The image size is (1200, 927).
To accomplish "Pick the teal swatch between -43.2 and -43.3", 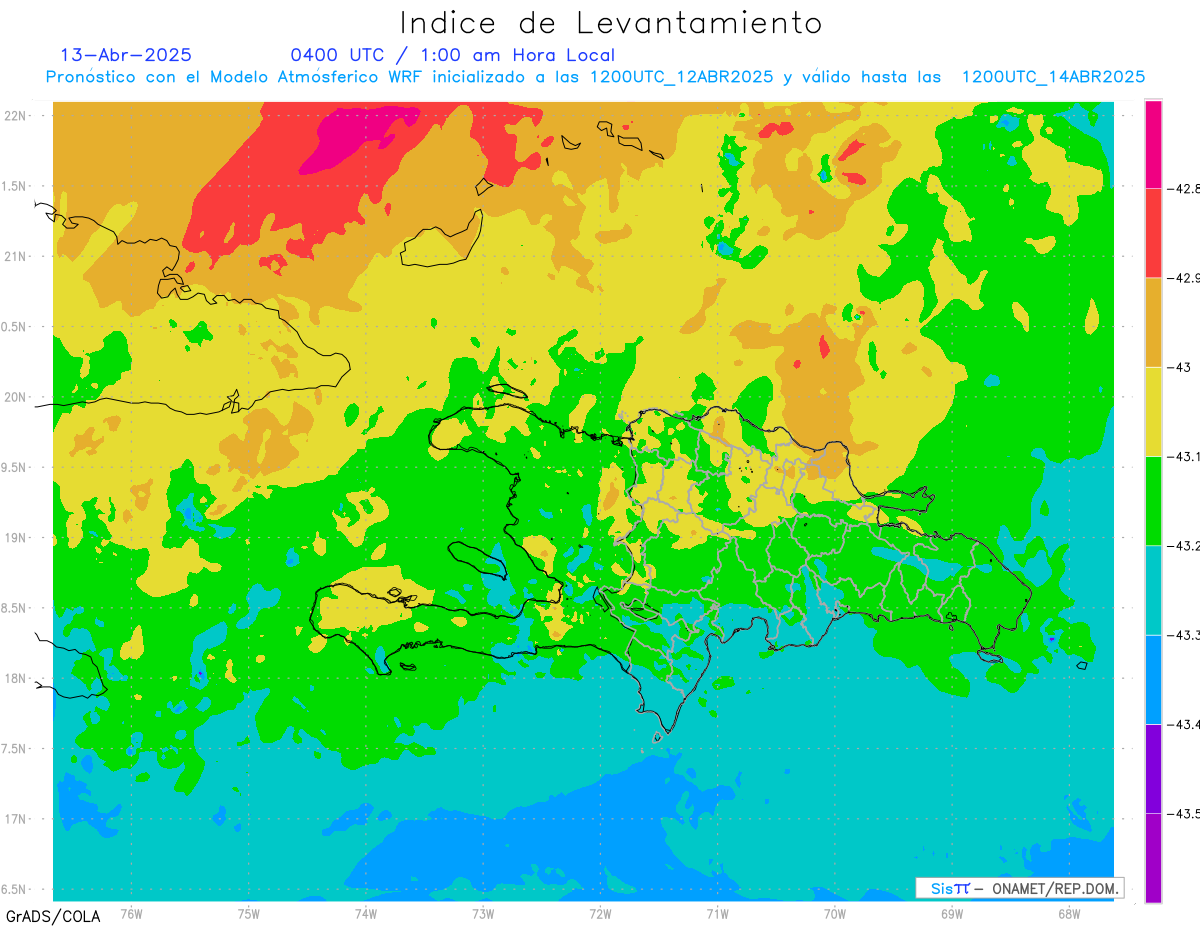I will coord(1153,590).
